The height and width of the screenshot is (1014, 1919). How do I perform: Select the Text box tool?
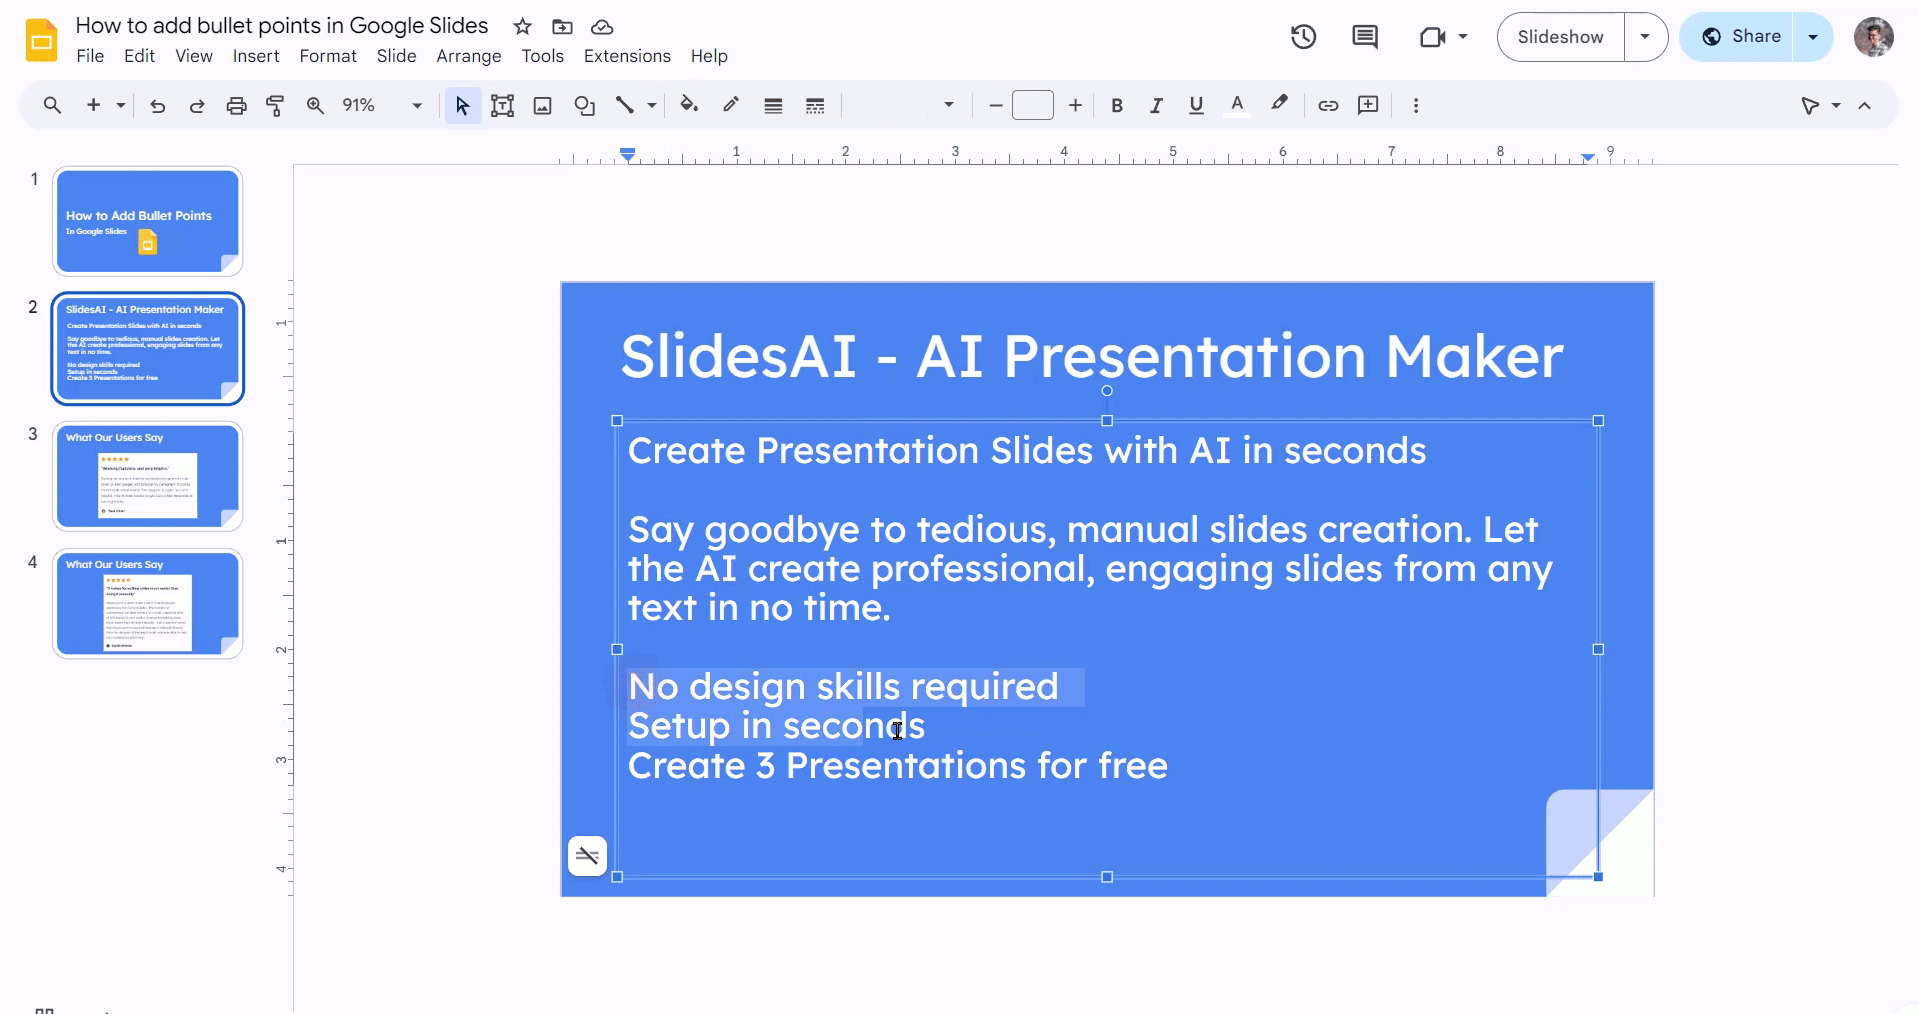pos(502,105)
